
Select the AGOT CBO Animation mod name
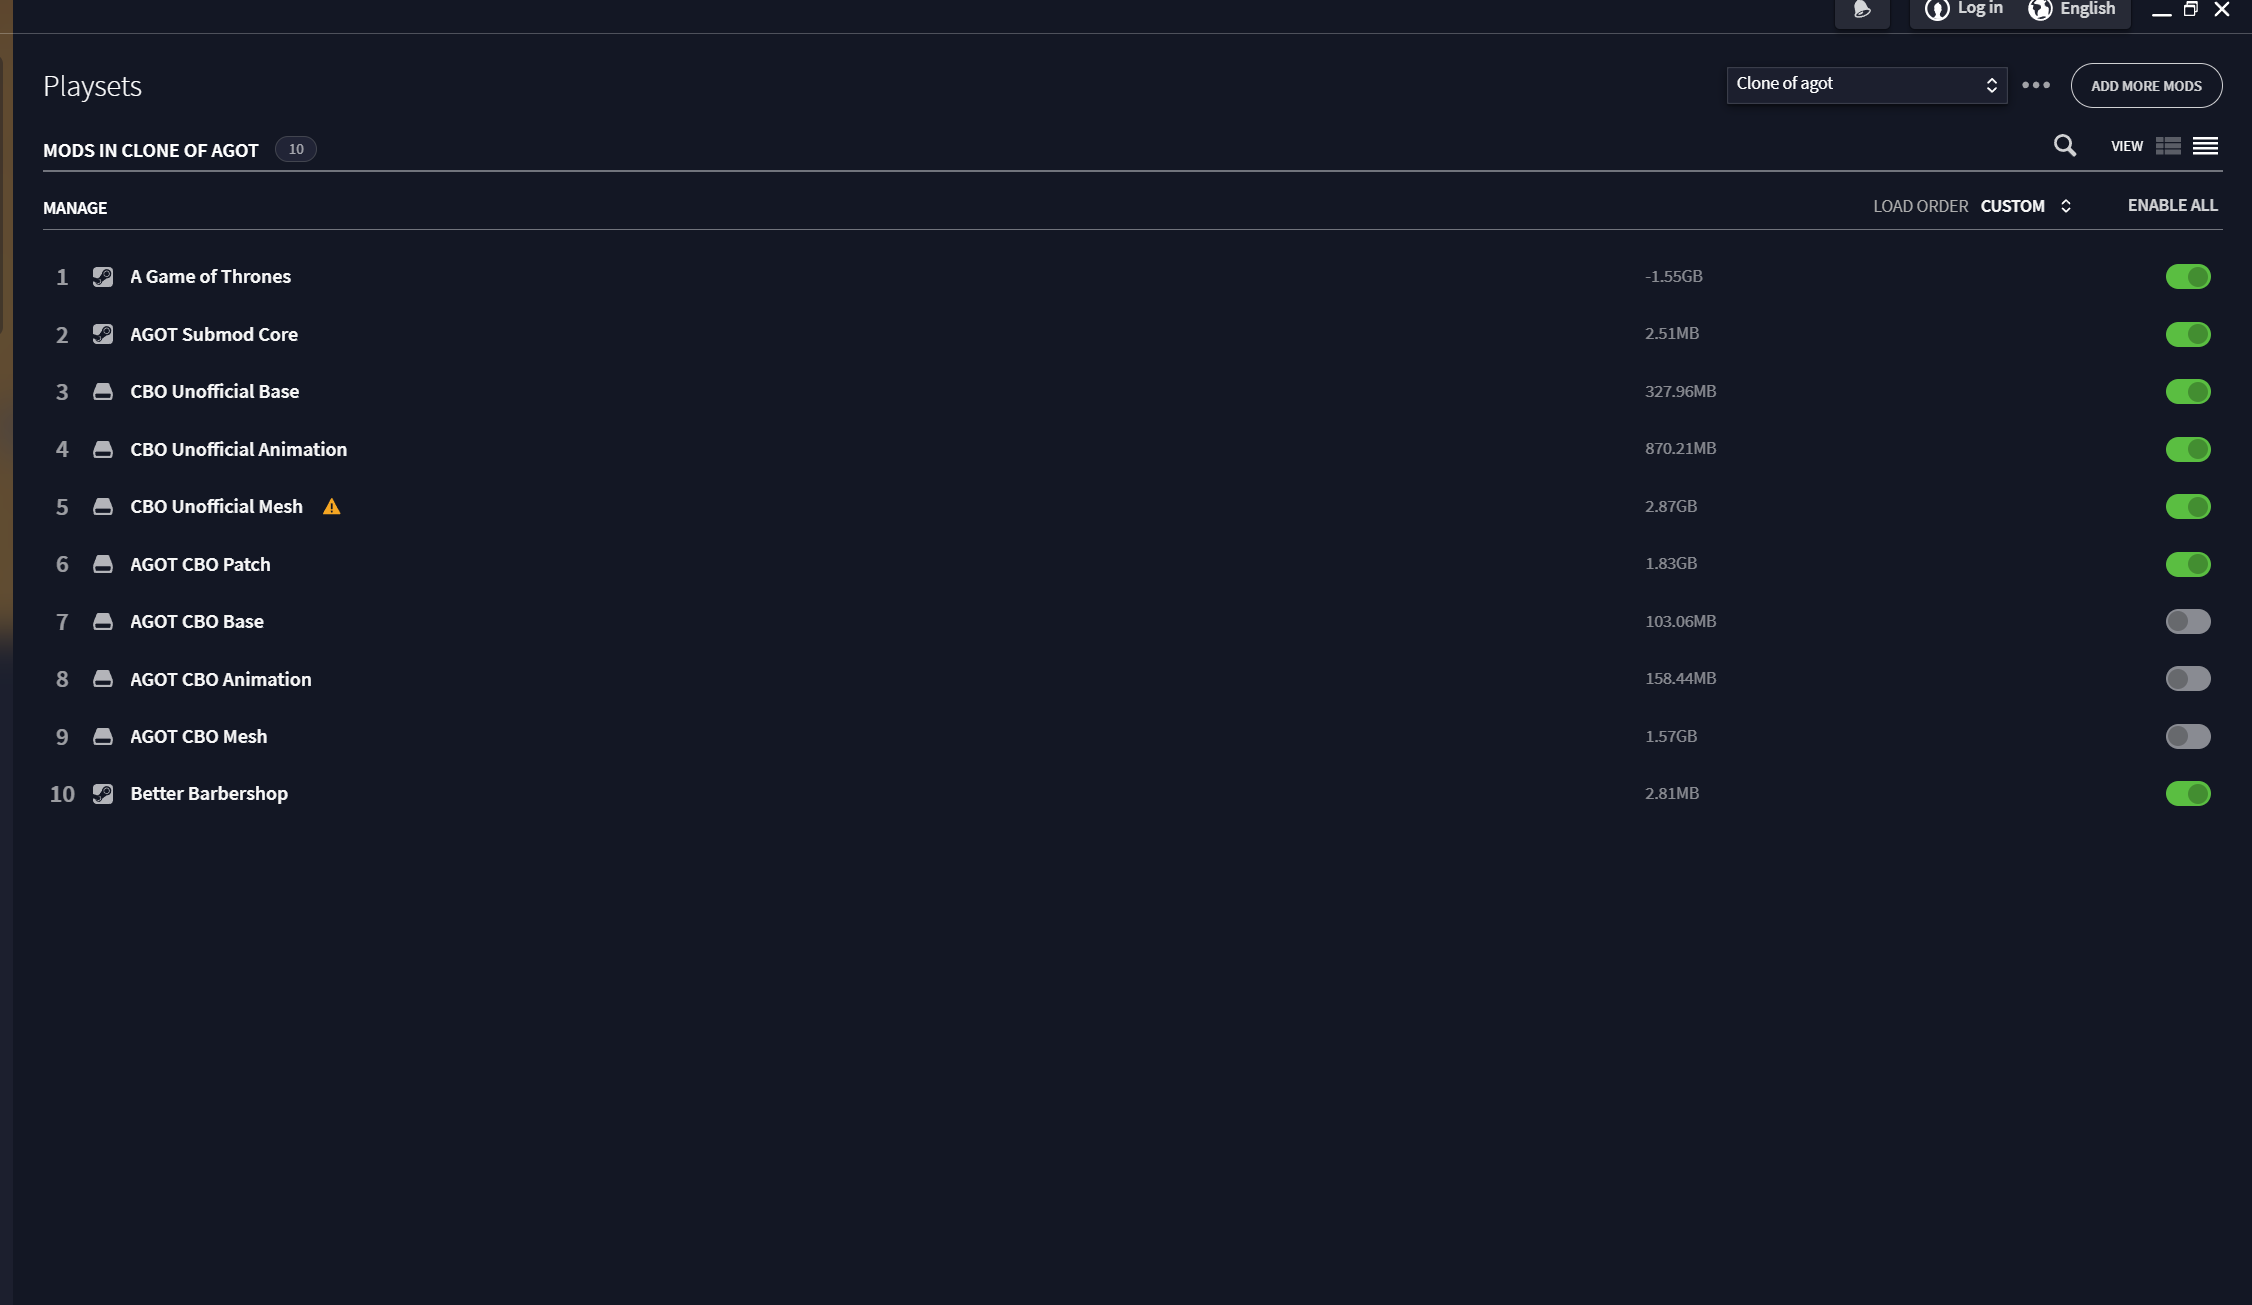(221, 679)
